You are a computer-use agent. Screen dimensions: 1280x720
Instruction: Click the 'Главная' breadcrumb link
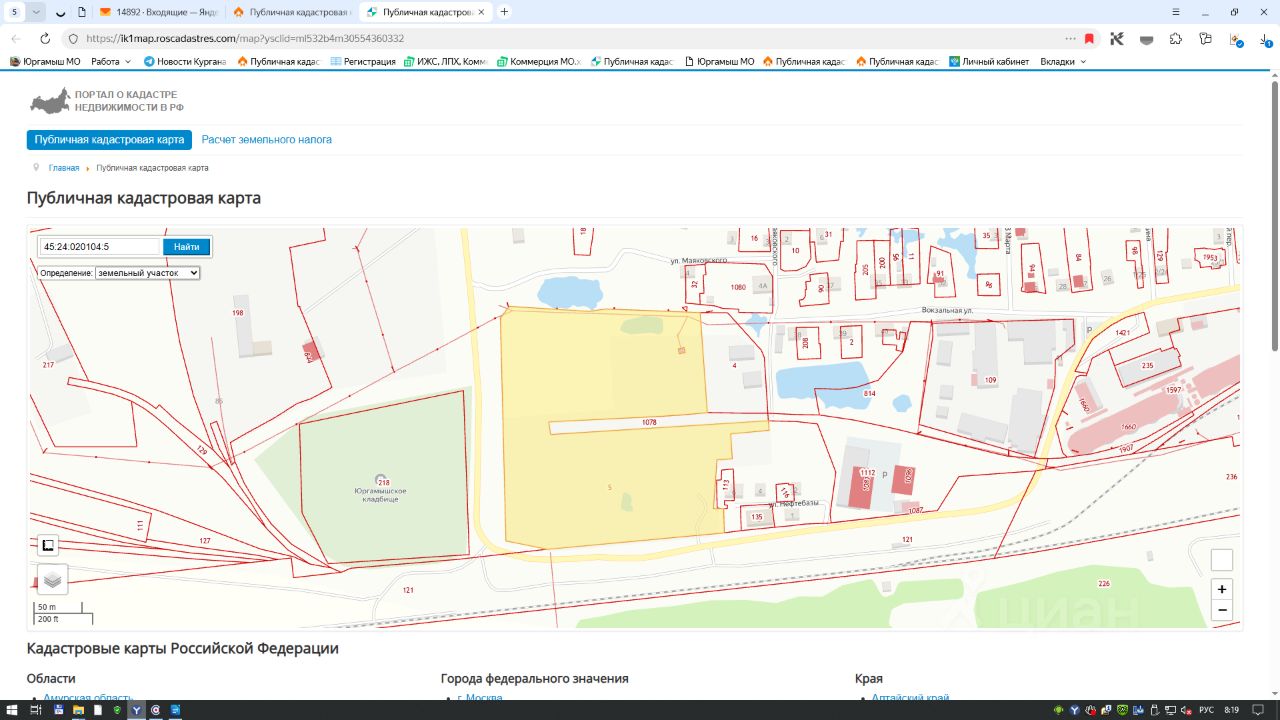coord(64,168)
